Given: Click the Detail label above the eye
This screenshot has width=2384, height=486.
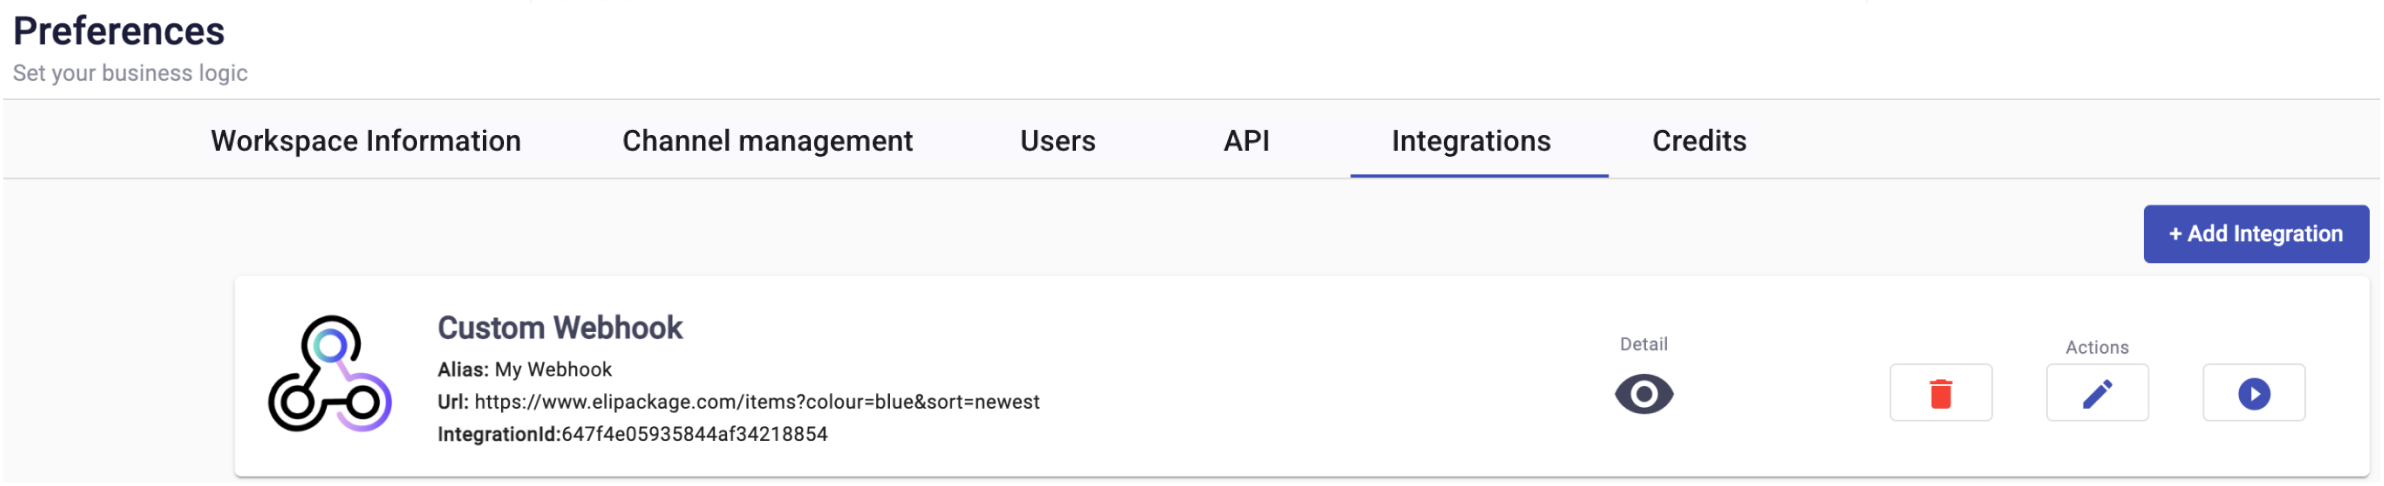Looking at the screenshot, I should [x=1644, y=344].
